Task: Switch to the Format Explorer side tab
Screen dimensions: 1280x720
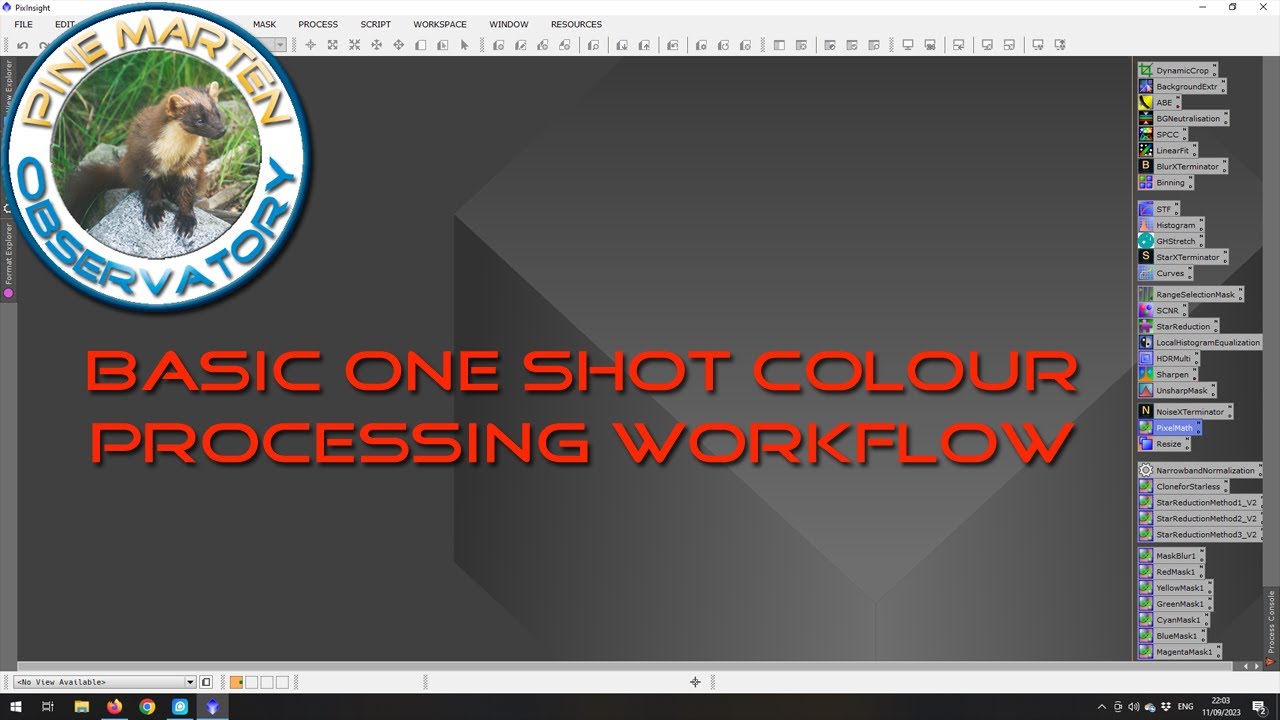Action: tap(9, 260)
